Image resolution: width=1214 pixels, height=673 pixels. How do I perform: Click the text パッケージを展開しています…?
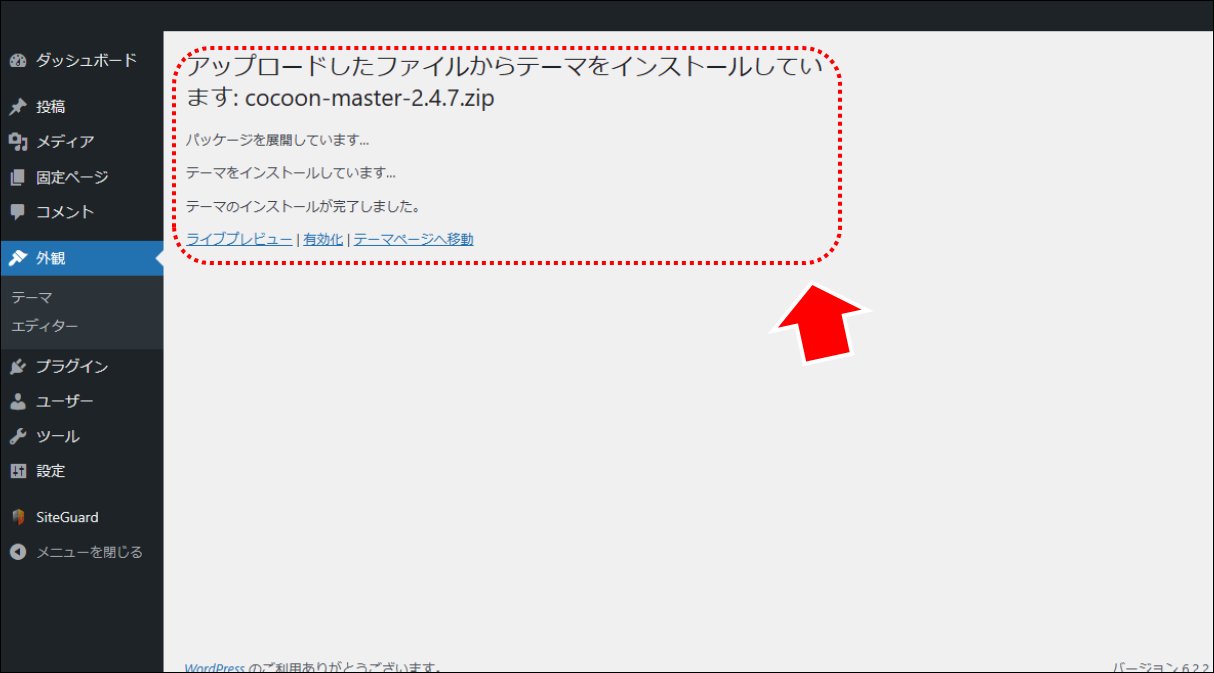[278, 141]
